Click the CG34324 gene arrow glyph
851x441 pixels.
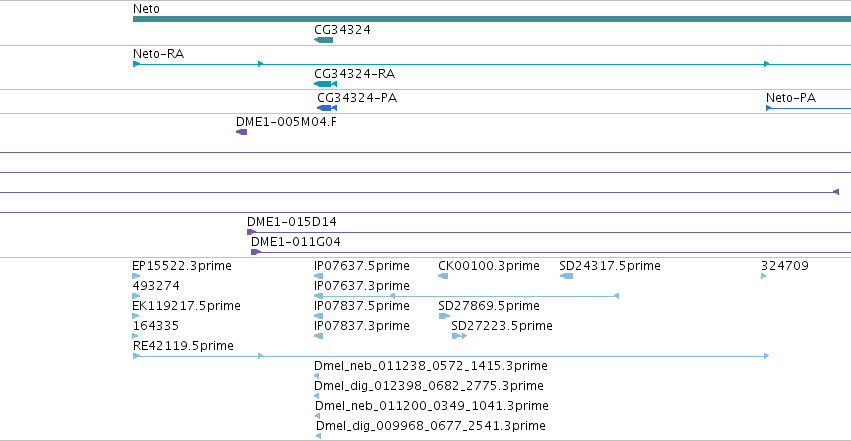pos(323,40)
